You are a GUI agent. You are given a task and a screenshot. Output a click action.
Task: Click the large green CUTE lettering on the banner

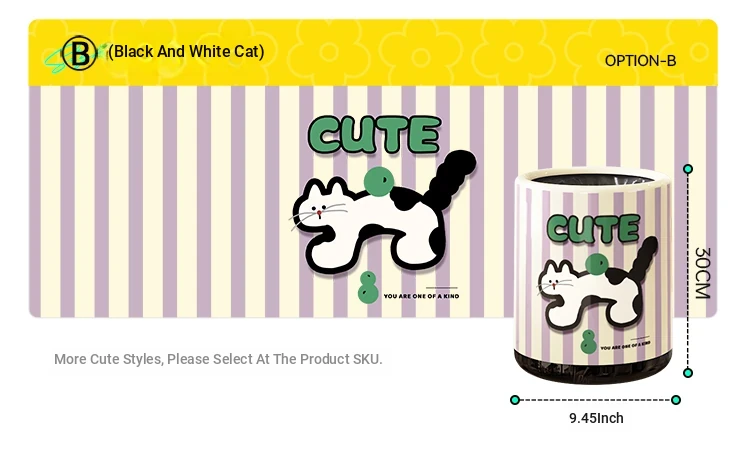point(374,134)
